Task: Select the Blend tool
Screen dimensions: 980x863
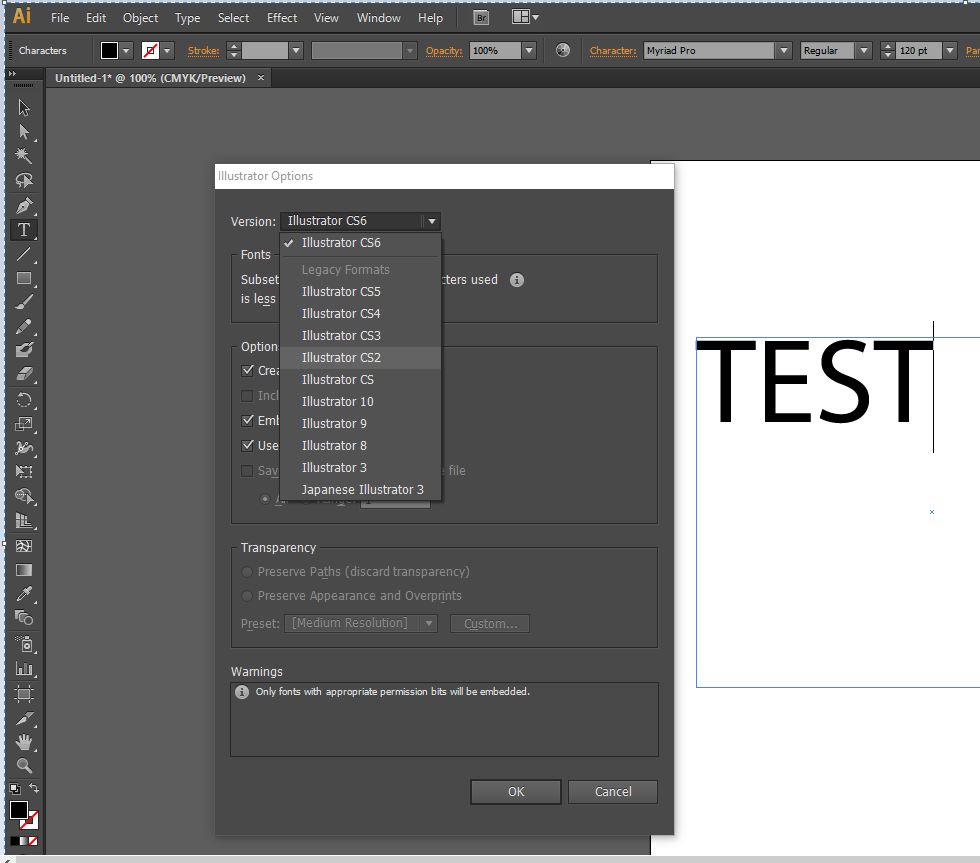Action: pos(24,618)
